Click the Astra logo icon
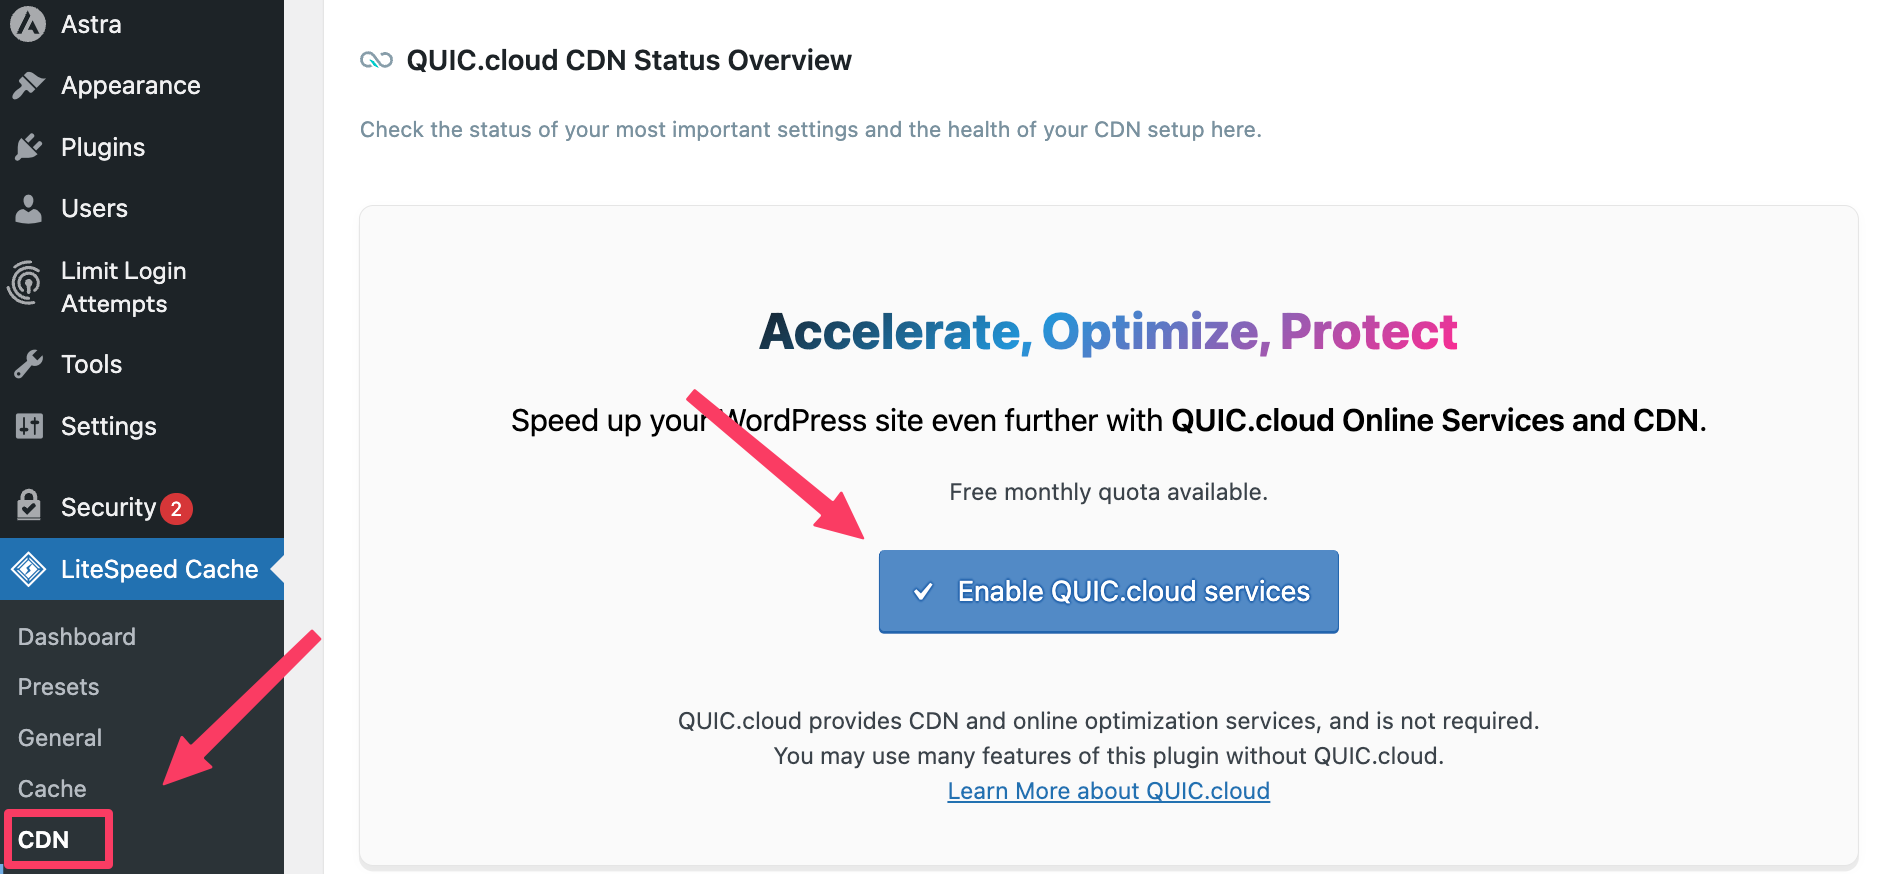 [28, 23]
